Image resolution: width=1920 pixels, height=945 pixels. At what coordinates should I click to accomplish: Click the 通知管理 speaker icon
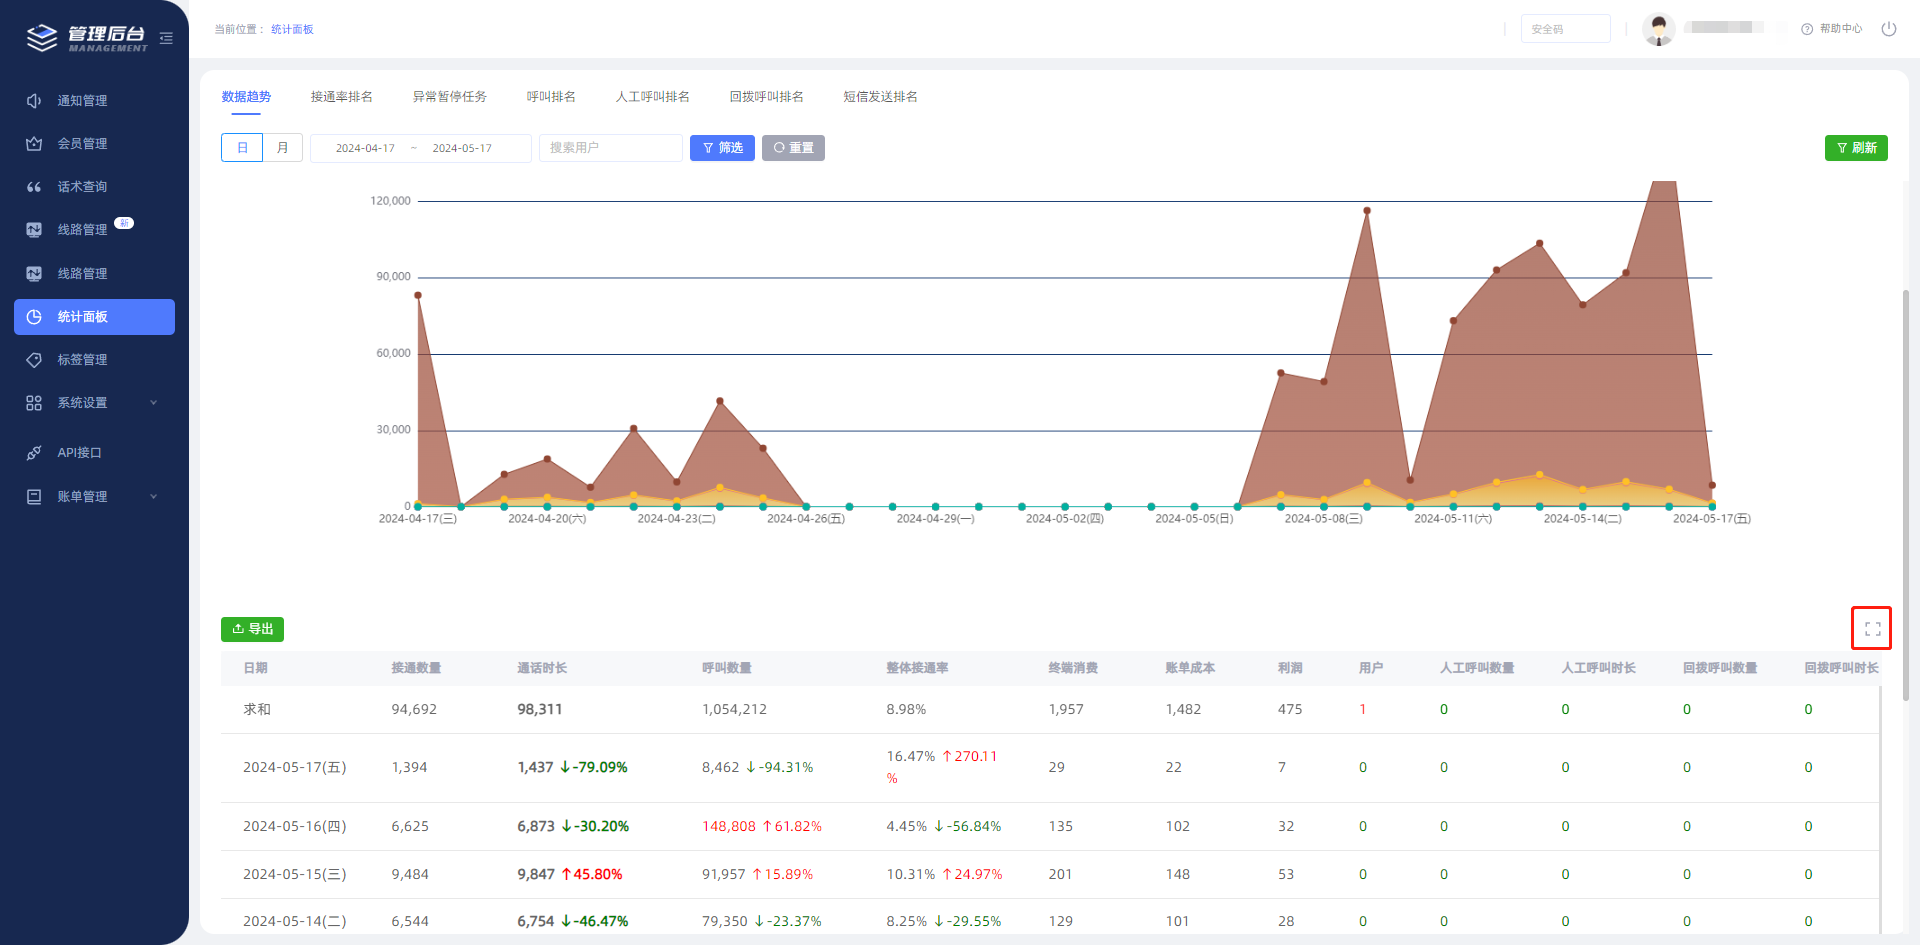tap(34, 101)
